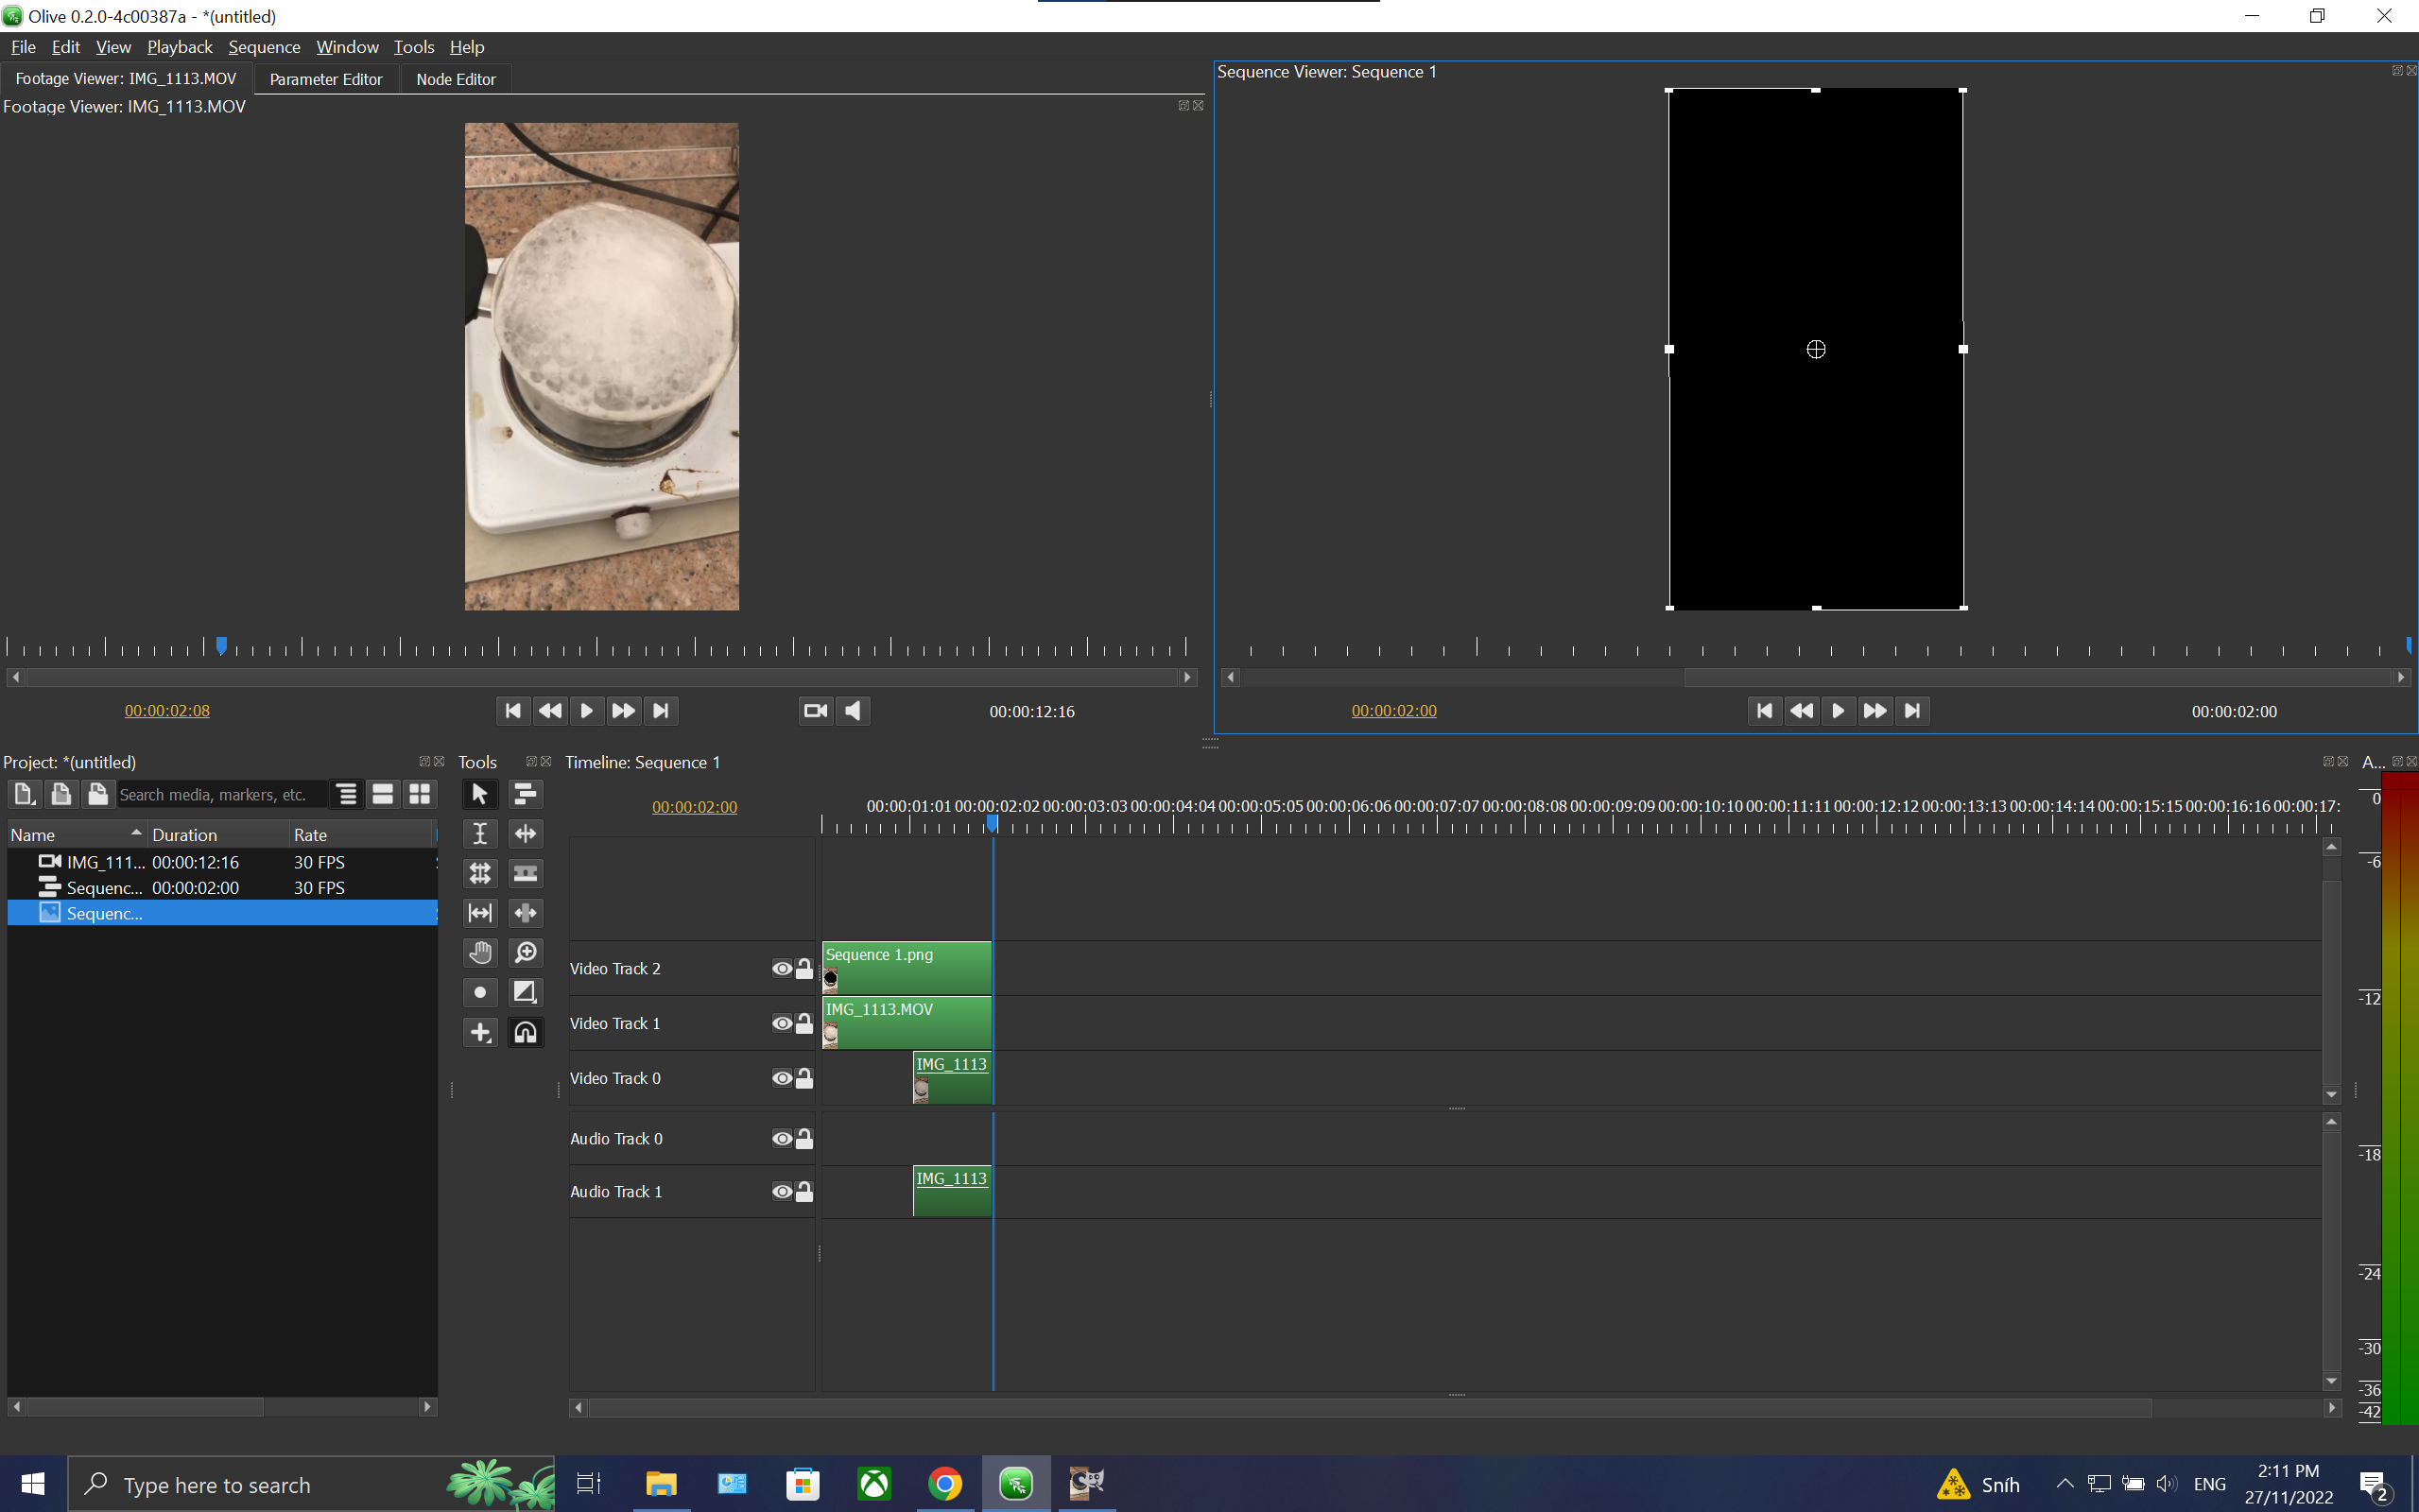Screen dimensions: 2419x1512
Task: Play footage in the Footage Viewer
Action: coord(587,711)
